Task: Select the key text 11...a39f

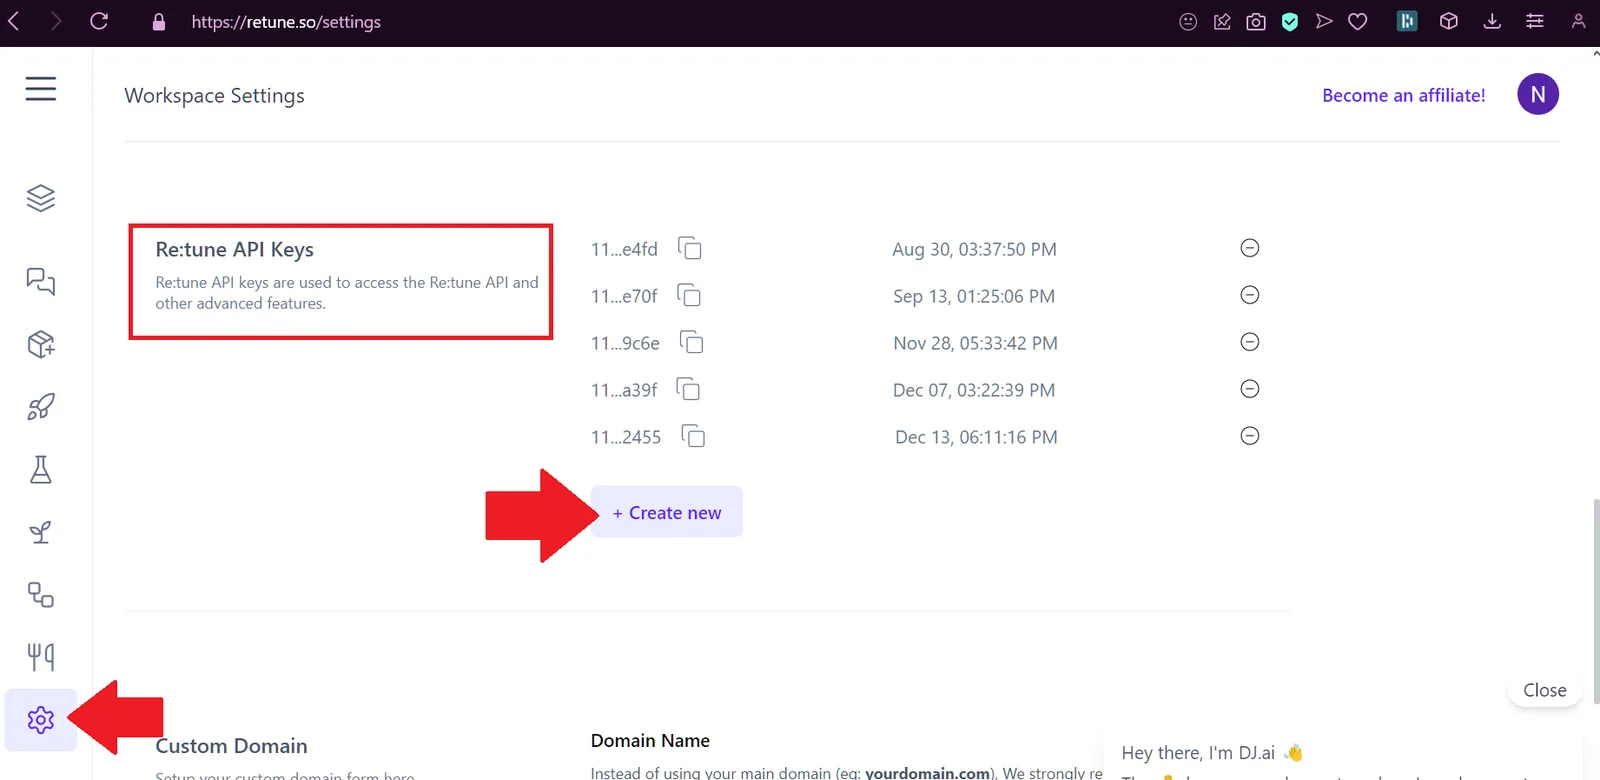Action: coord(624,390)
